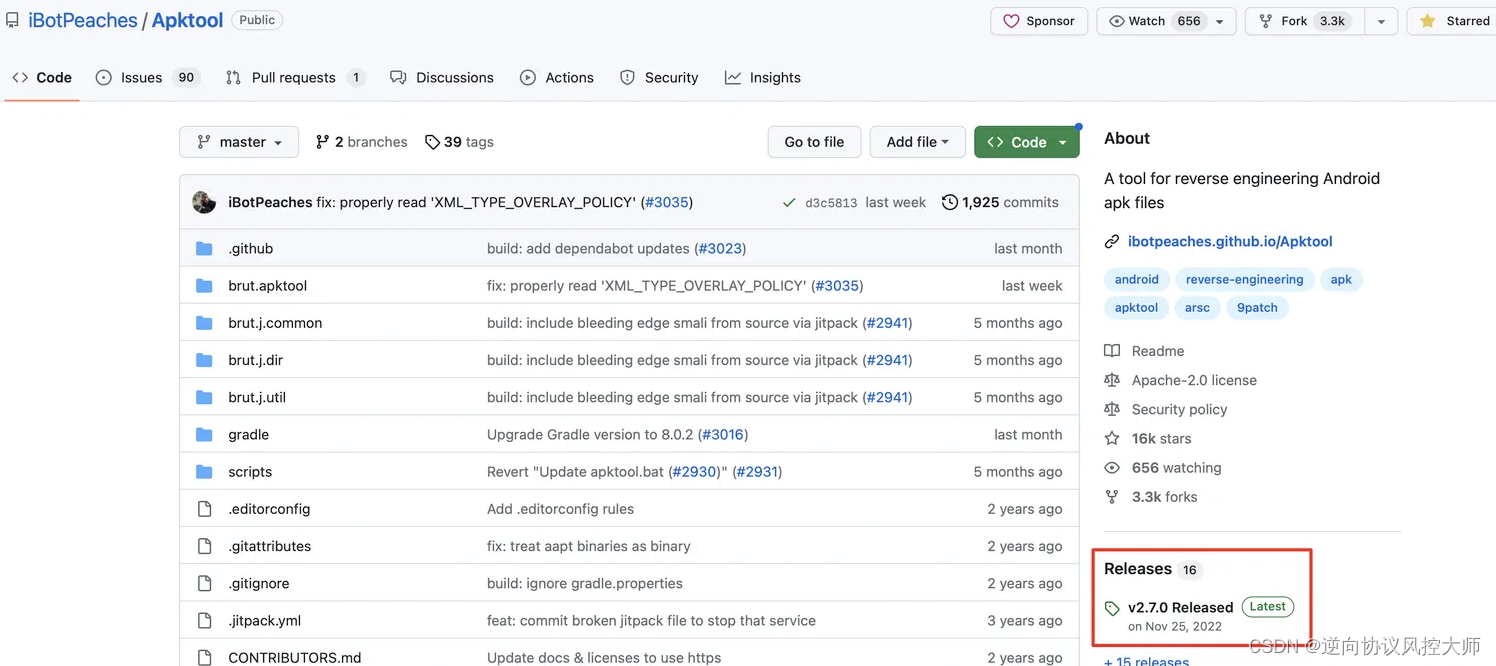
Task: Click the reverse-engineering topic tag
Action: tap(1244, 280)
